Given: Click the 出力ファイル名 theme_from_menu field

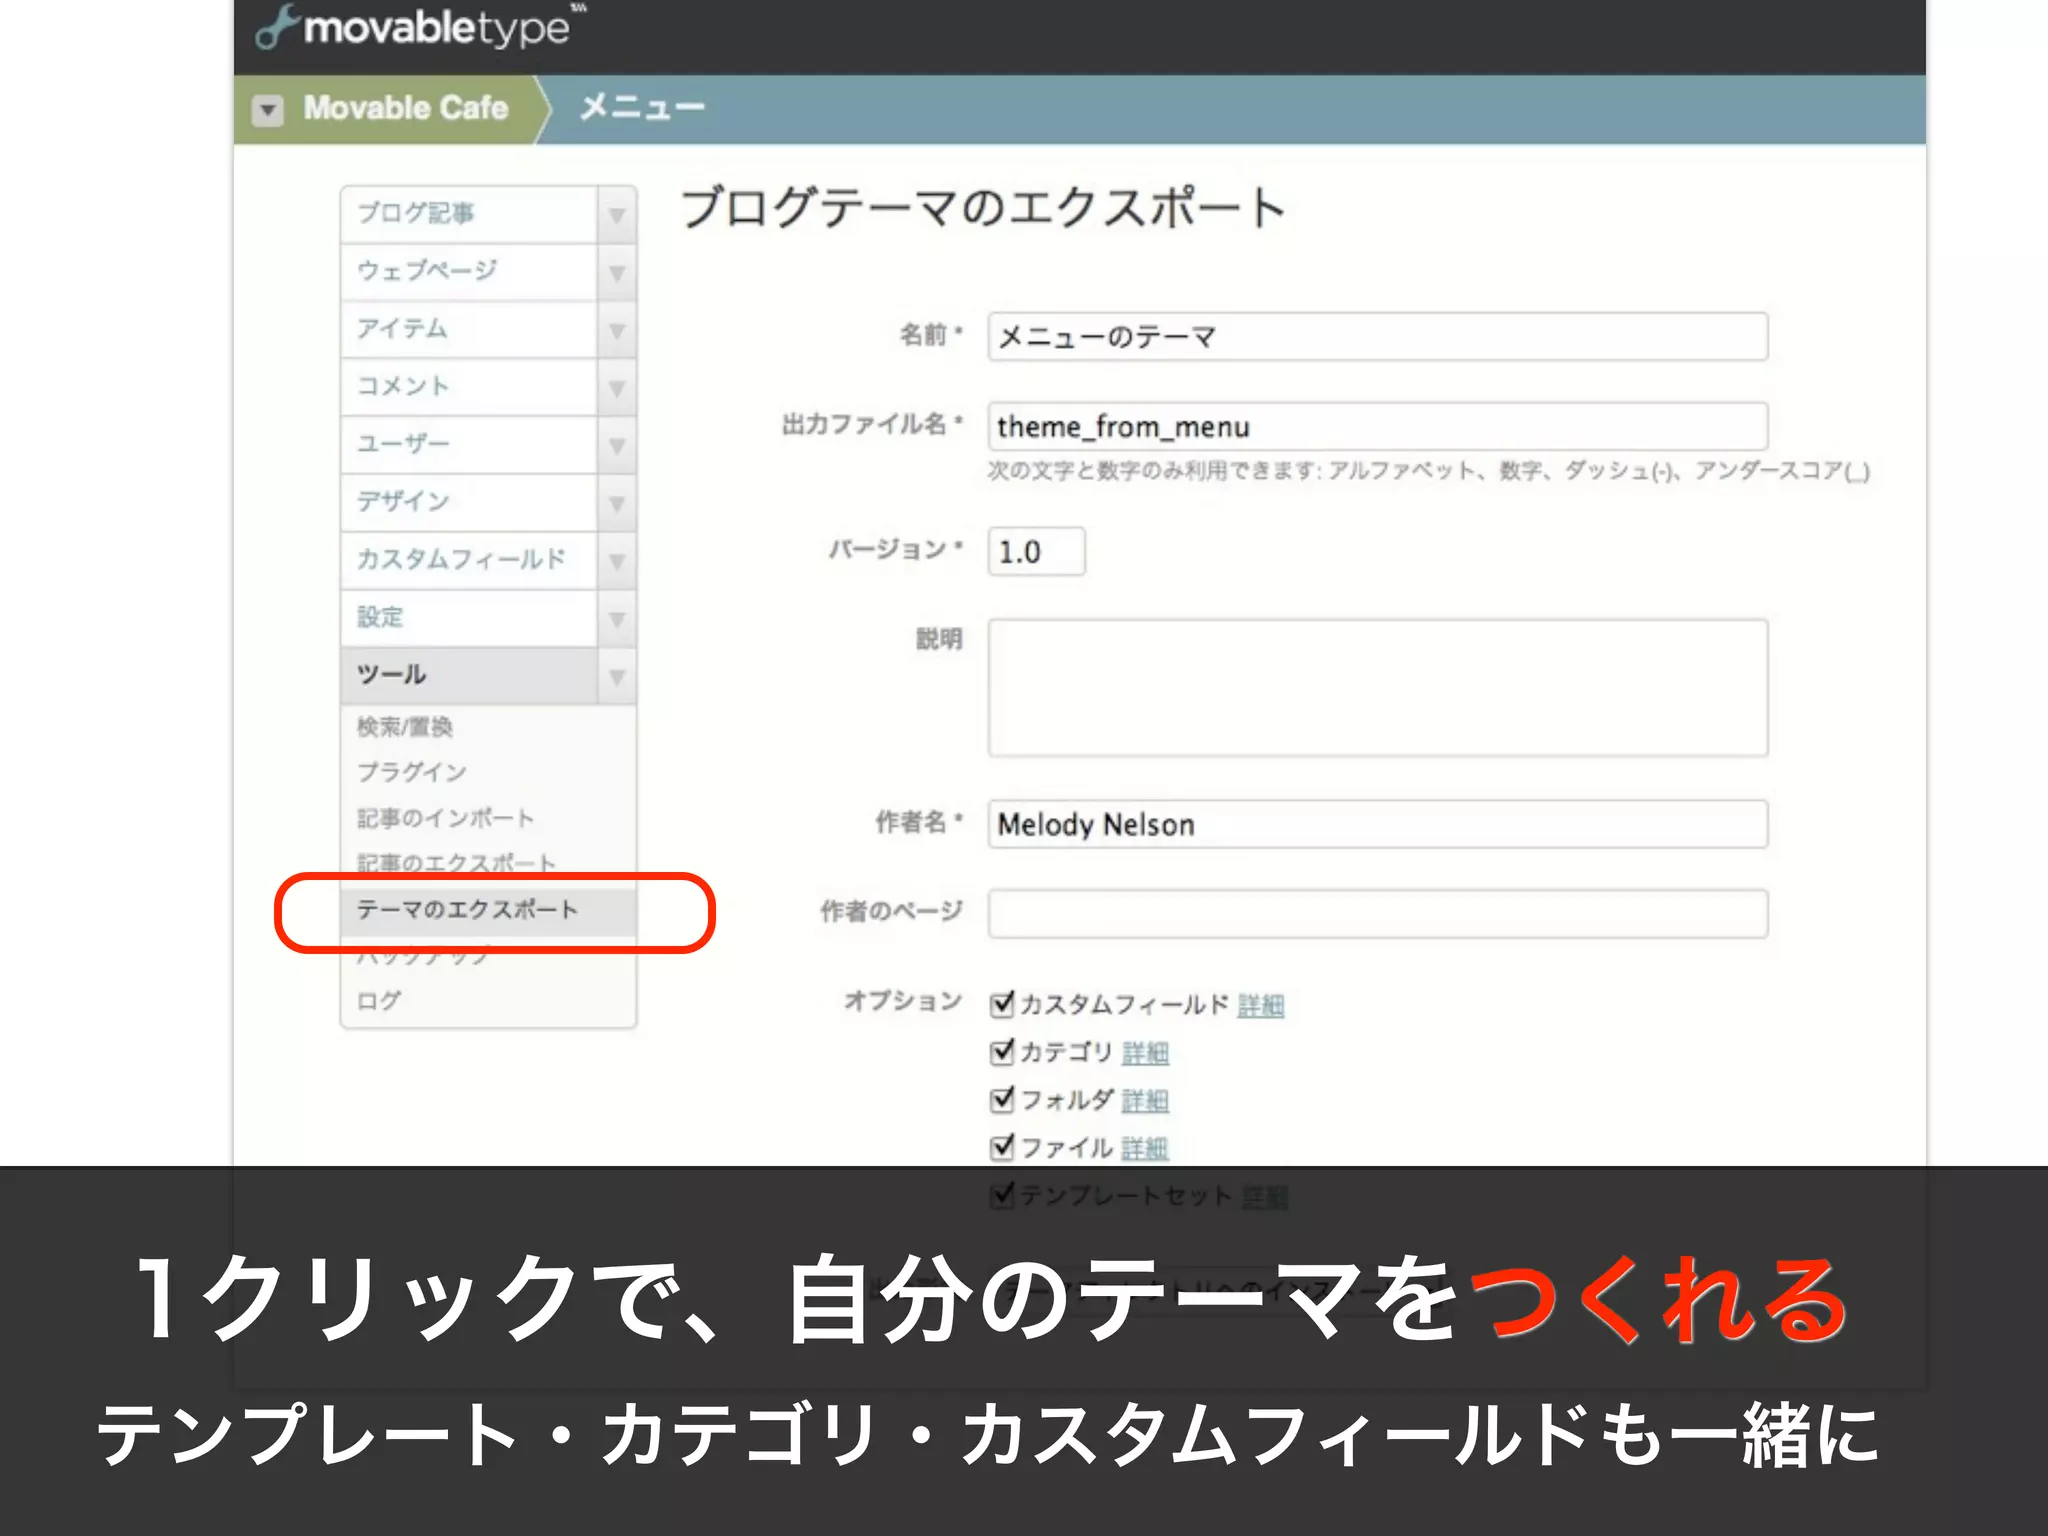Looking at the screenshot, I should (1377, 427).
